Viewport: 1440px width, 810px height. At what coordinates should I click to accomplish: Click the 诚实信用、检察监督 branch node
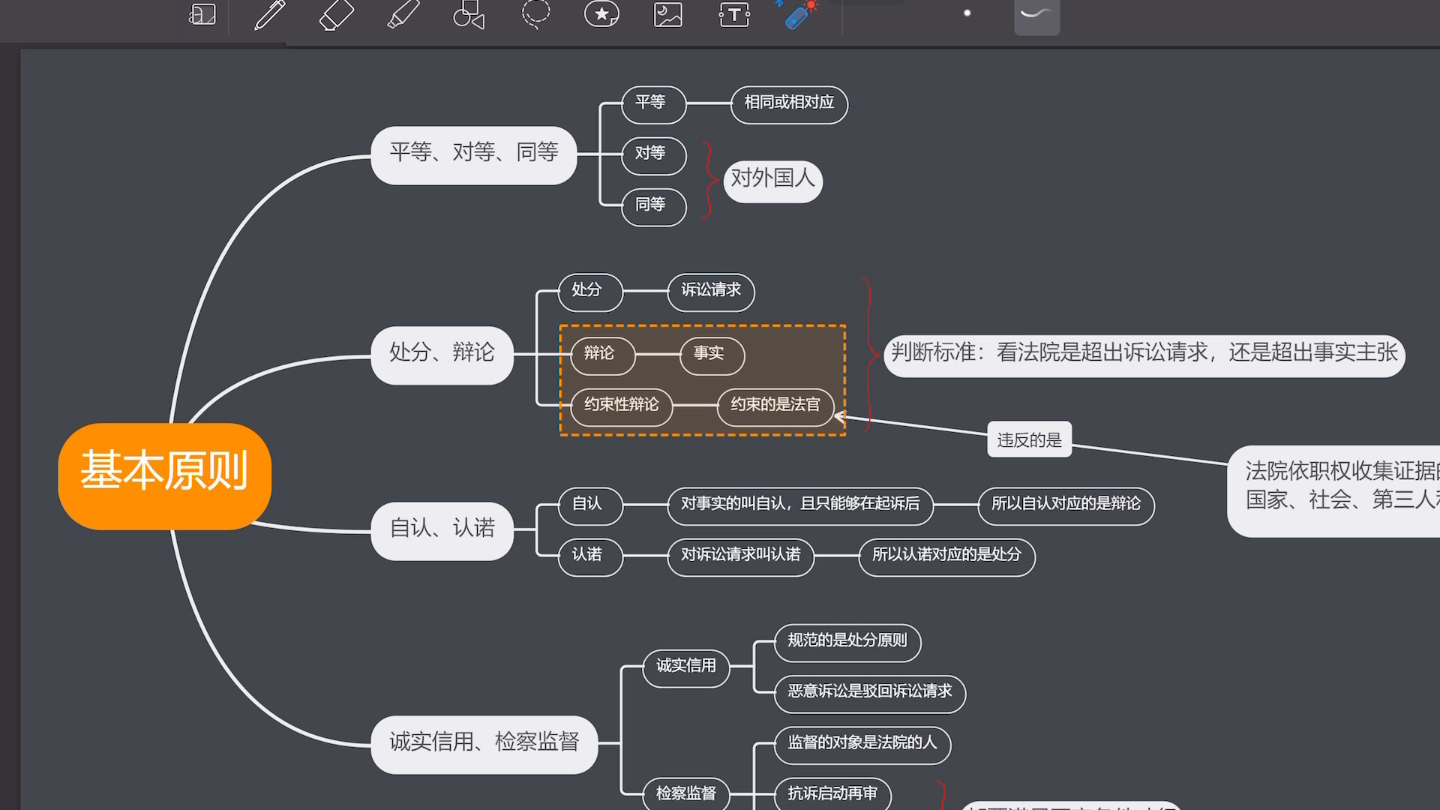pos(485,744)
